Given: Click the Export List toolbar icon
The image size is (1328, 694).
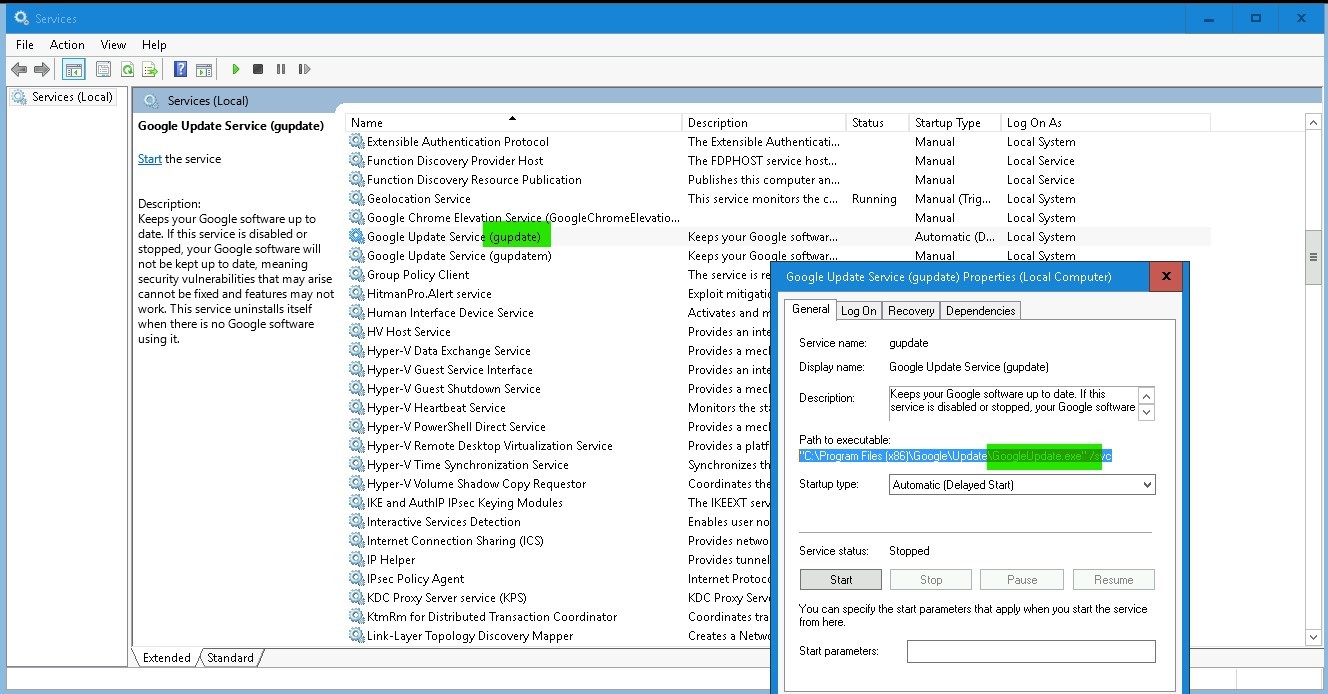Looking at the screenshot, I should (150, 69).
